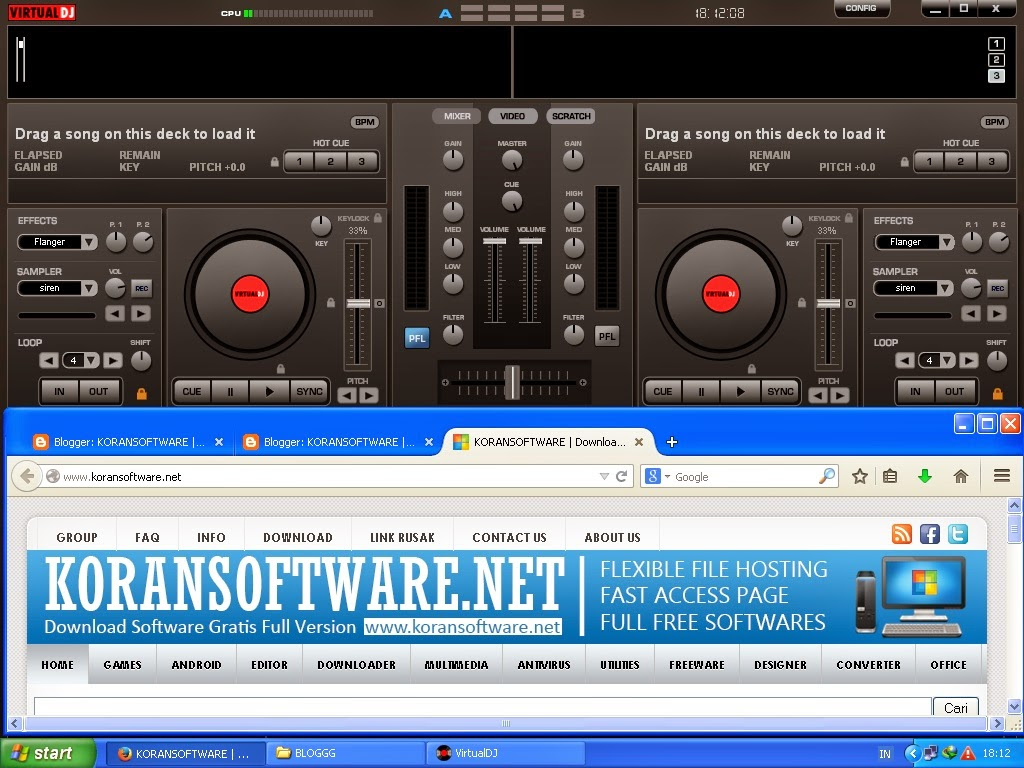Go to Firefox home page icon
This screenshot has height=768, width=1024.
961,477
